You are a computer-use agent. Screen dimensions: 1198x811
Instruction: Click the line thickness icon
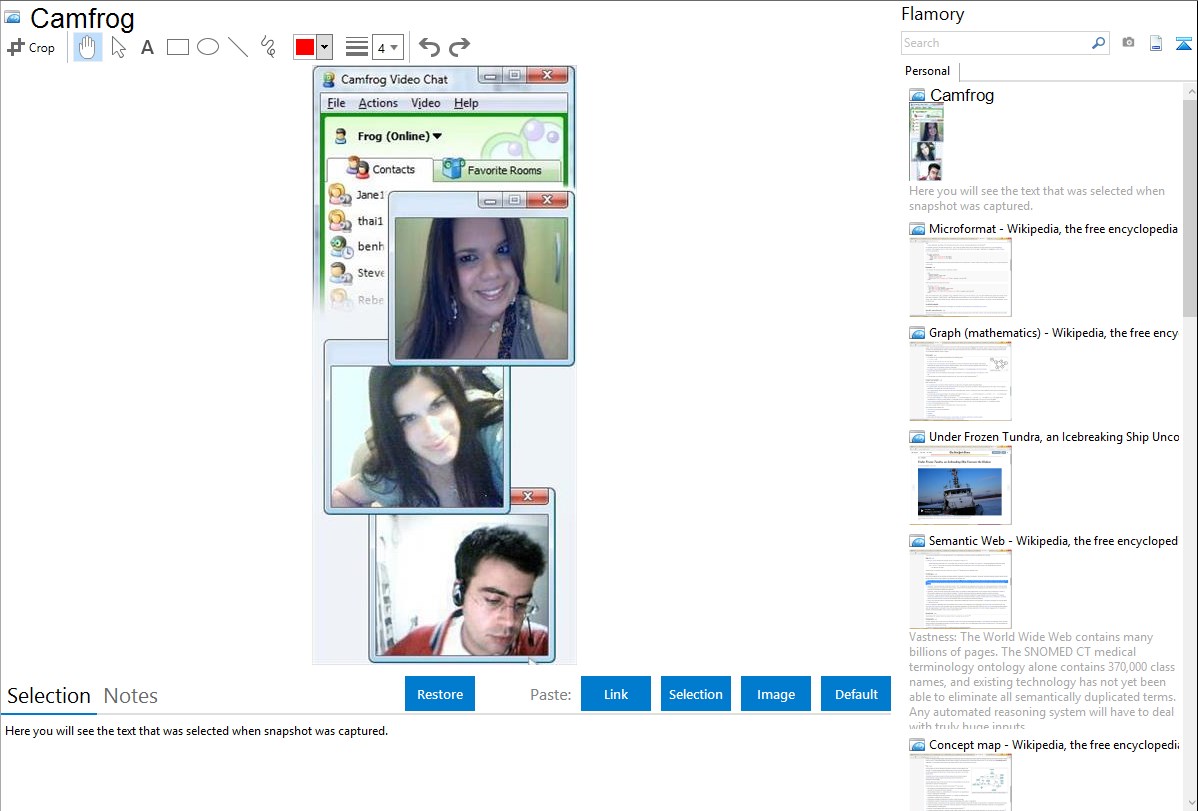coord(357,47)
